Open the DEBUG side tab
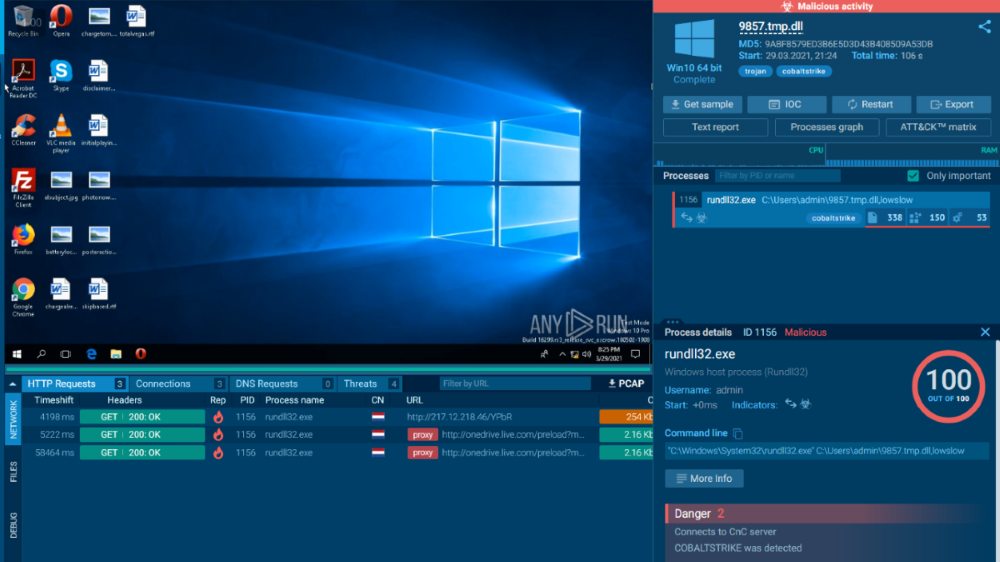This screenshot has height=562, width=1000. [13, 526]
